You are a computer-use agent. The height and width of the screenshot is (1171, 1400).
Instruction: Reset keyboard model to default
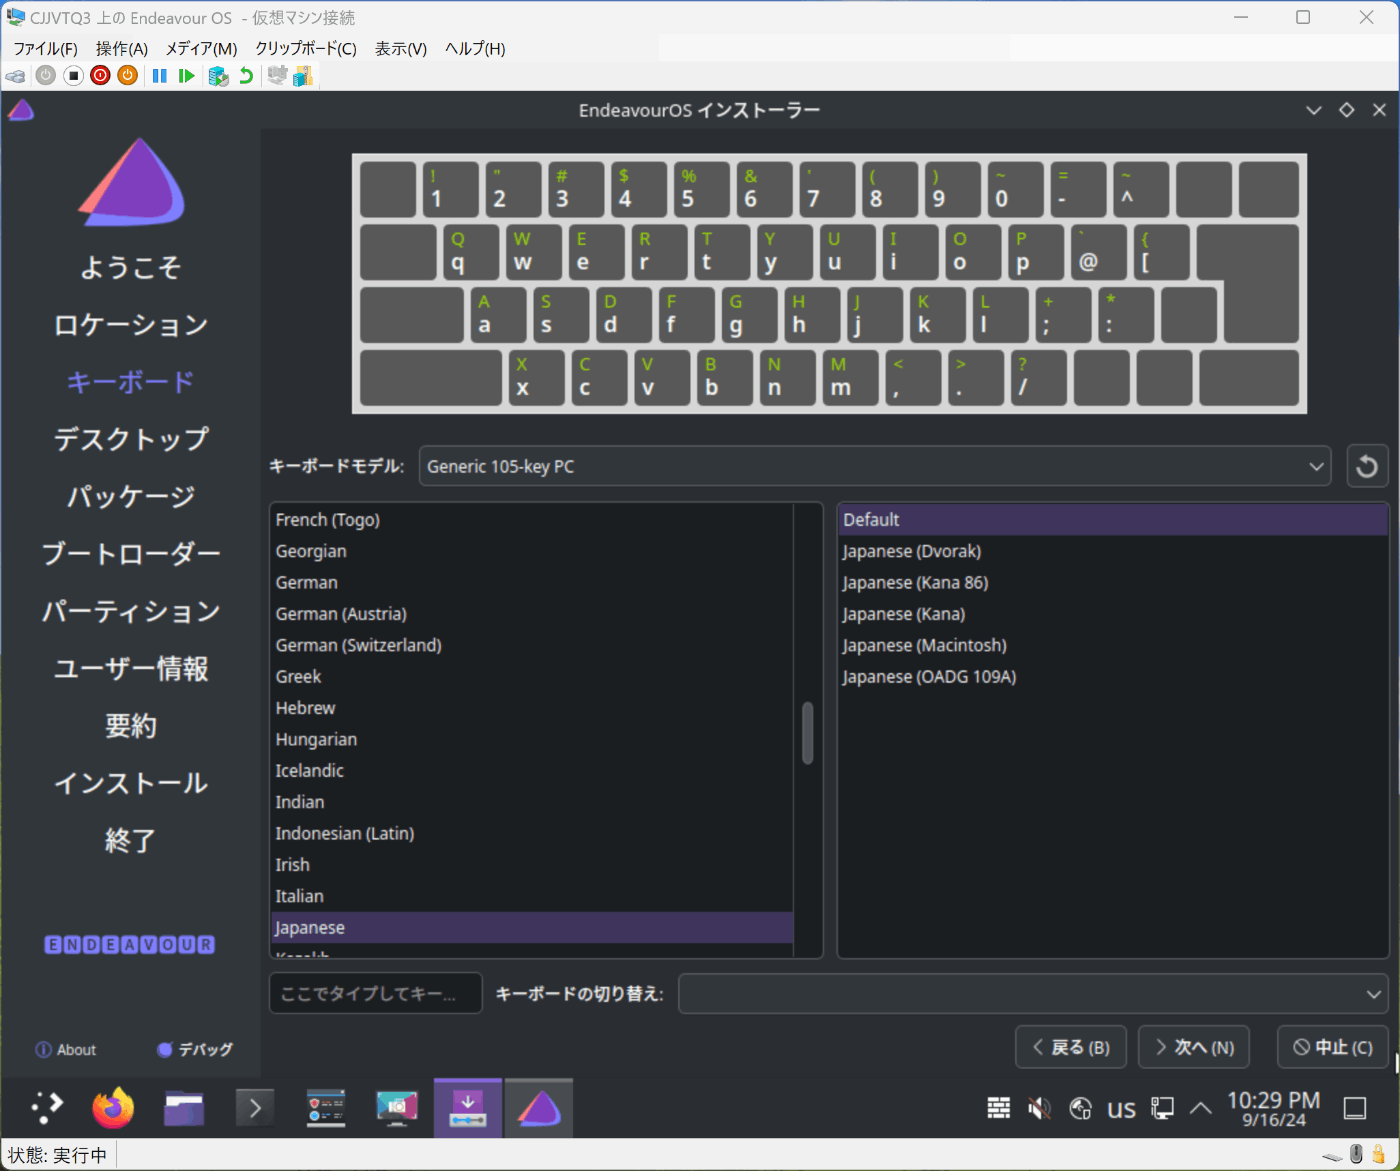point(1367,466)
